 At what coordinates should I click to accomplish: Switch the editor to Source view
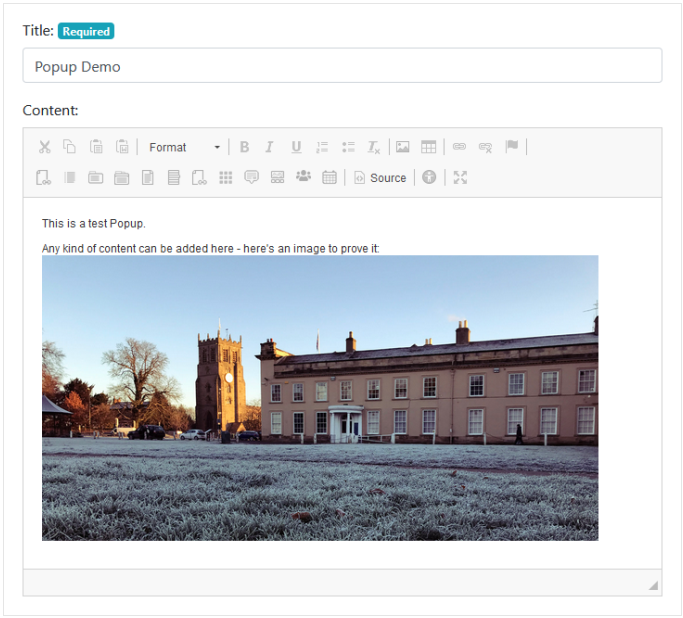pyautogui.click(x=380, y=178)
